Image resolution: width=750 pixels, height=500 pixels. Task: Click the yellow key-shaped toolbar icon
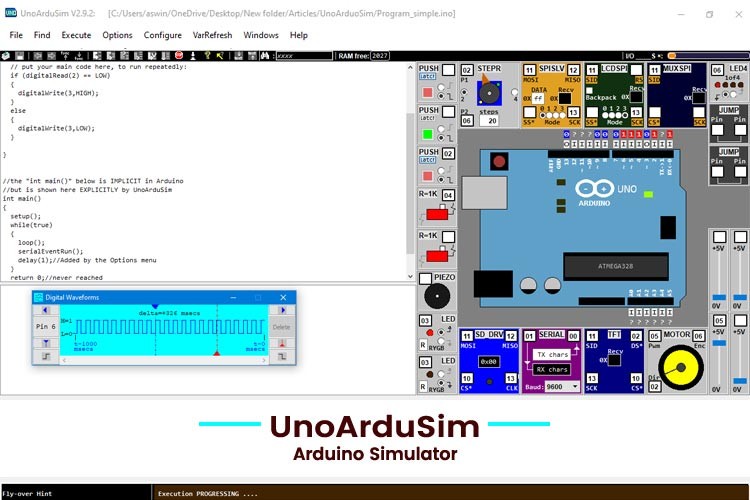click(207, 56)
